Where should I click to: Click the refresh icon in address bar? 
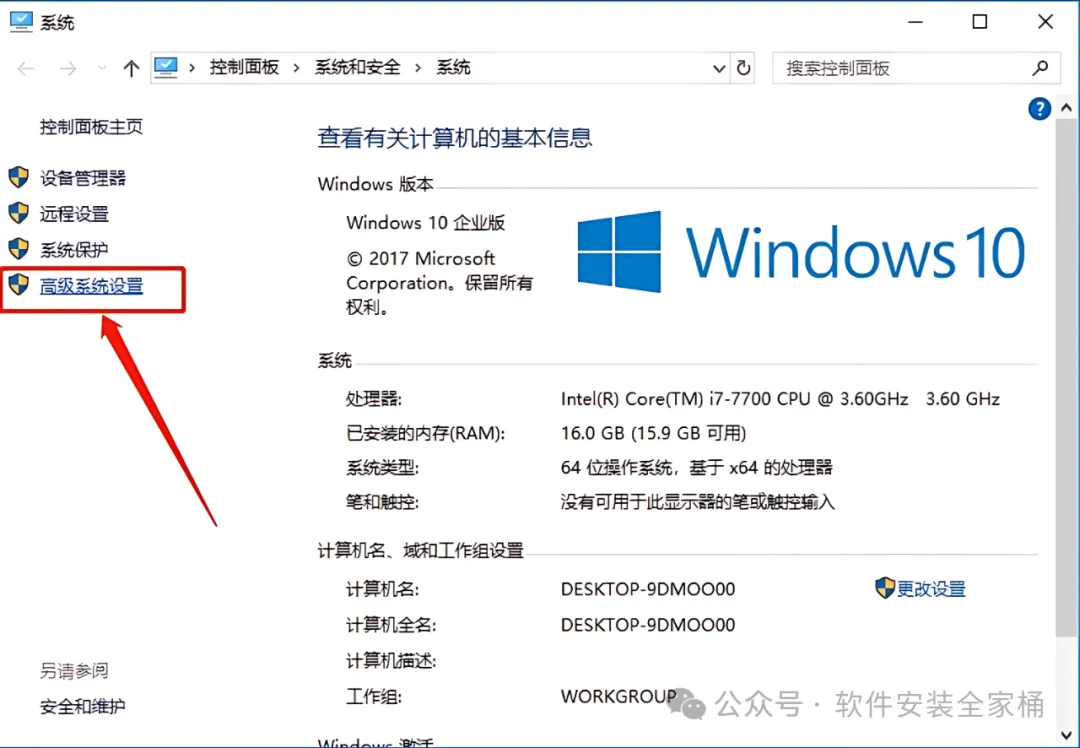(743, 67)
